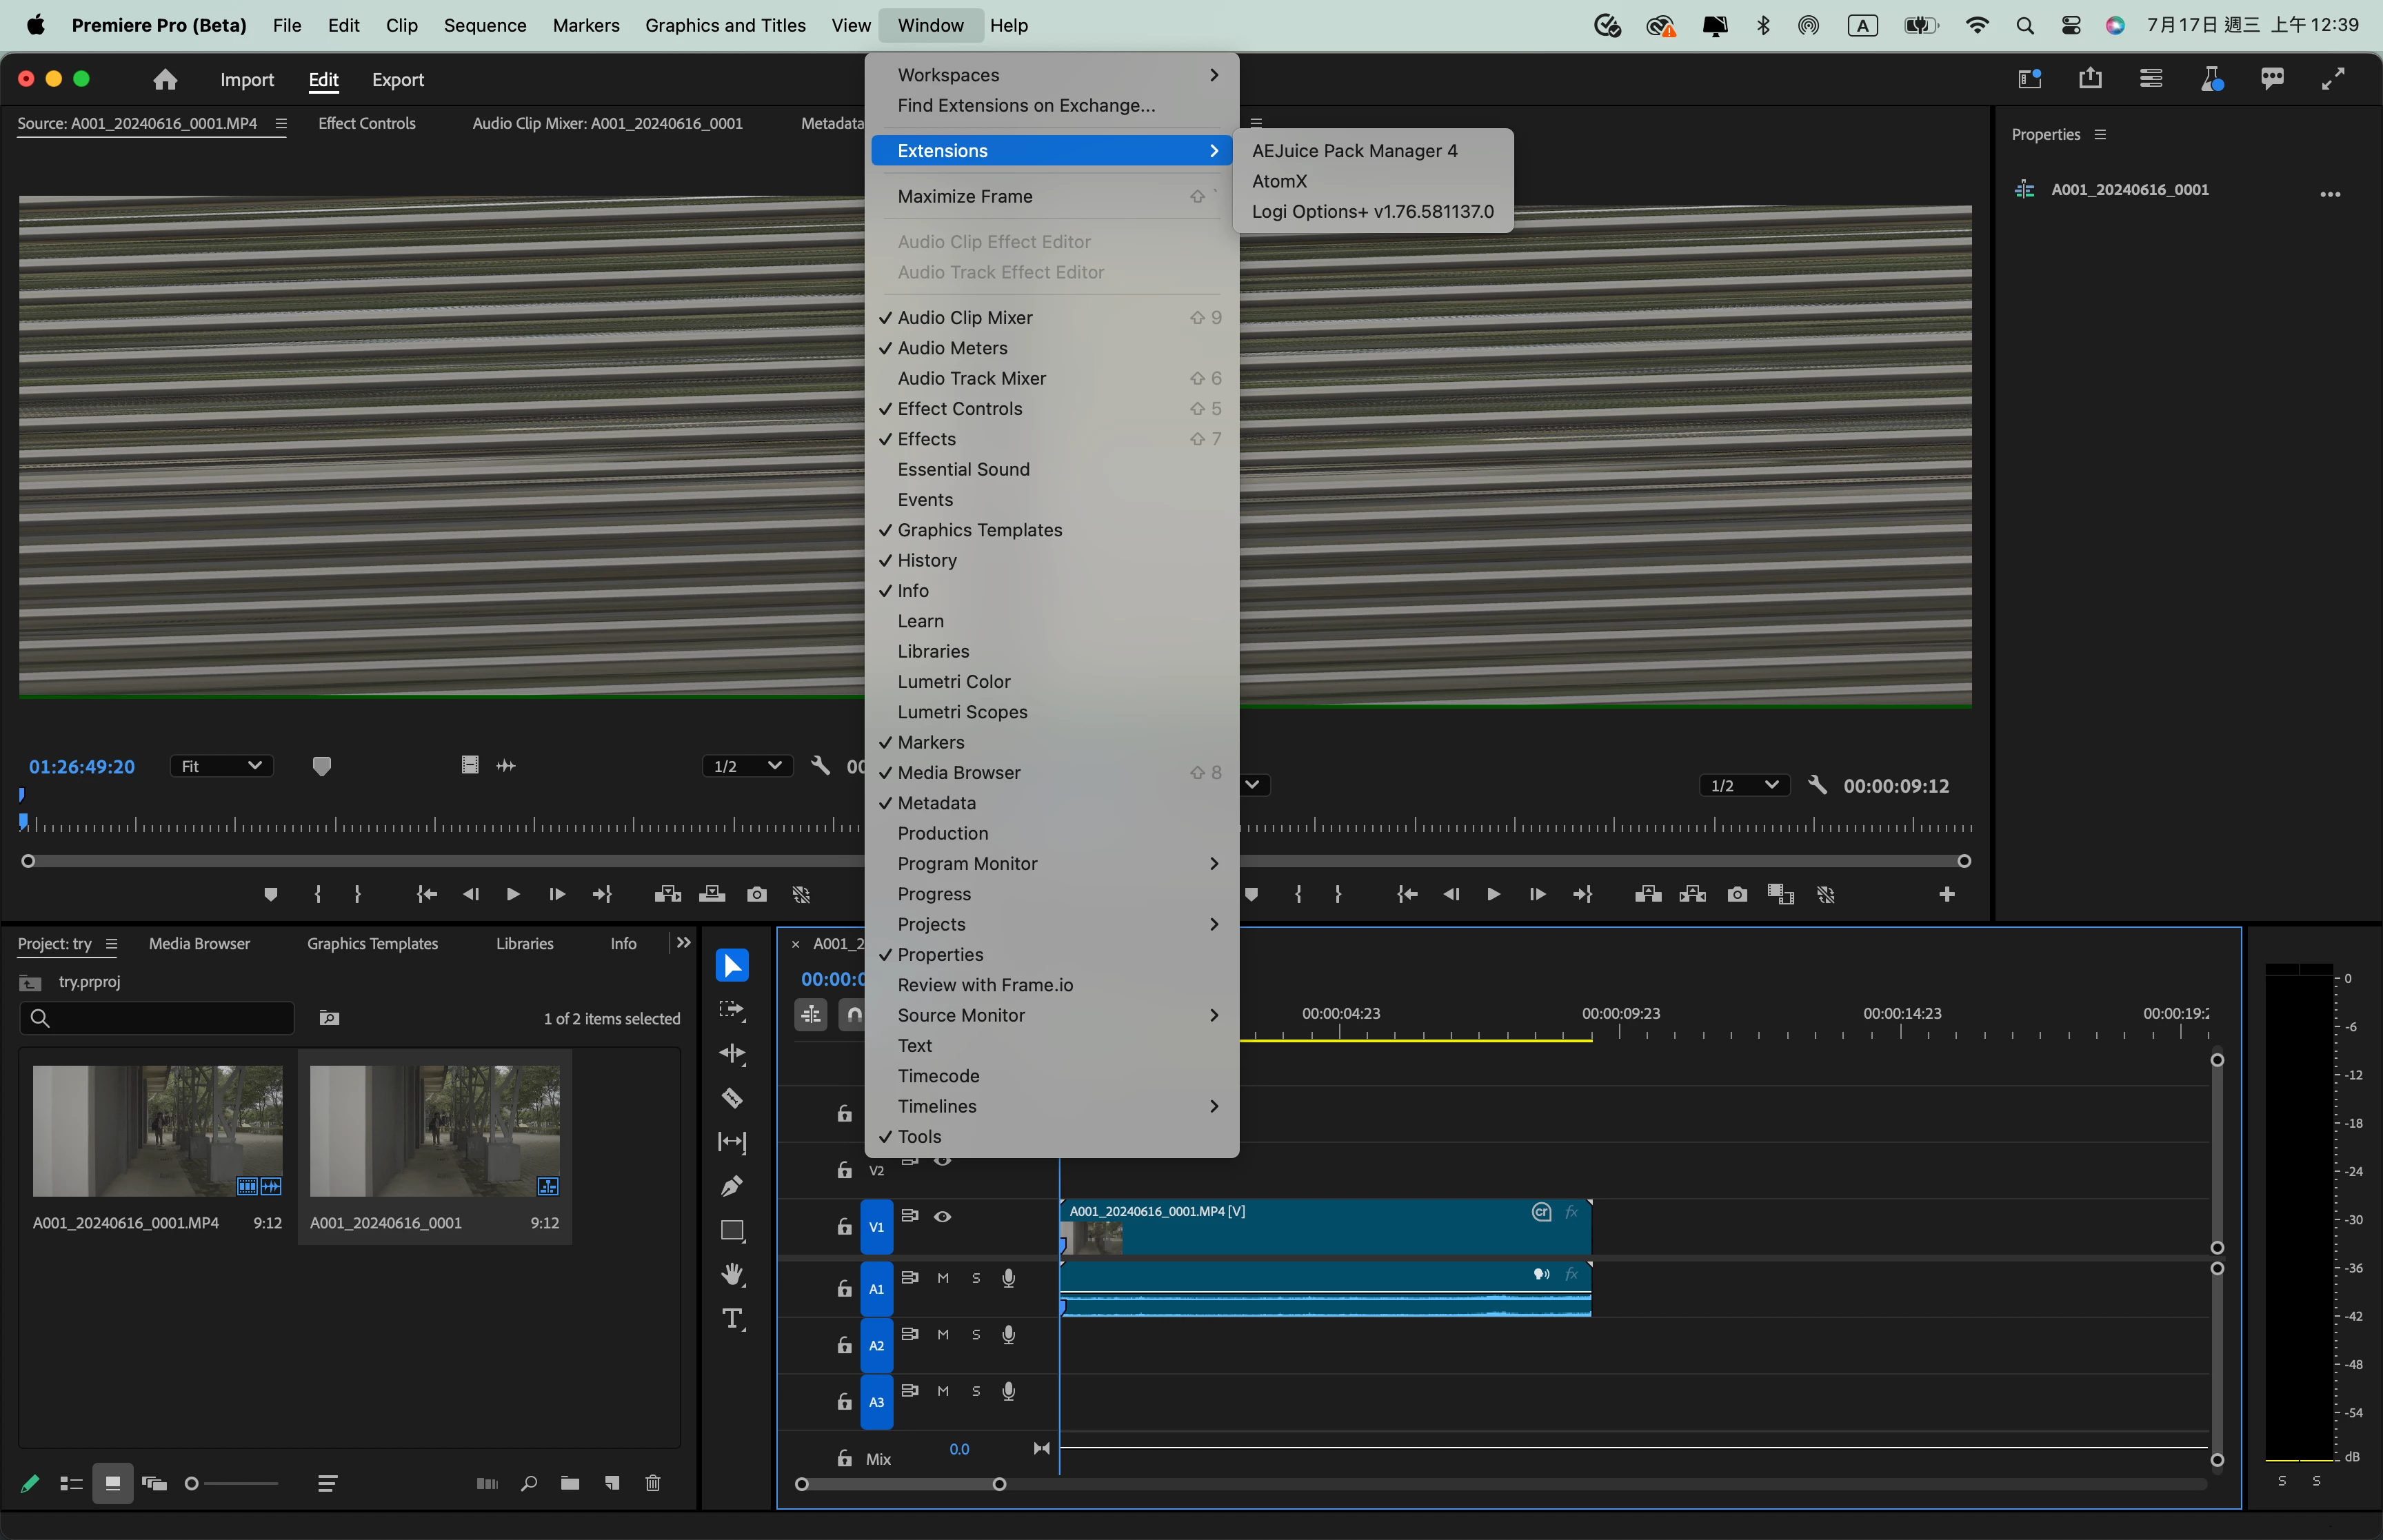This screenshot has width=2383, height=1540.
Task: Toggle Lumetri Color panel in Window menu
Action: [953, 682]
